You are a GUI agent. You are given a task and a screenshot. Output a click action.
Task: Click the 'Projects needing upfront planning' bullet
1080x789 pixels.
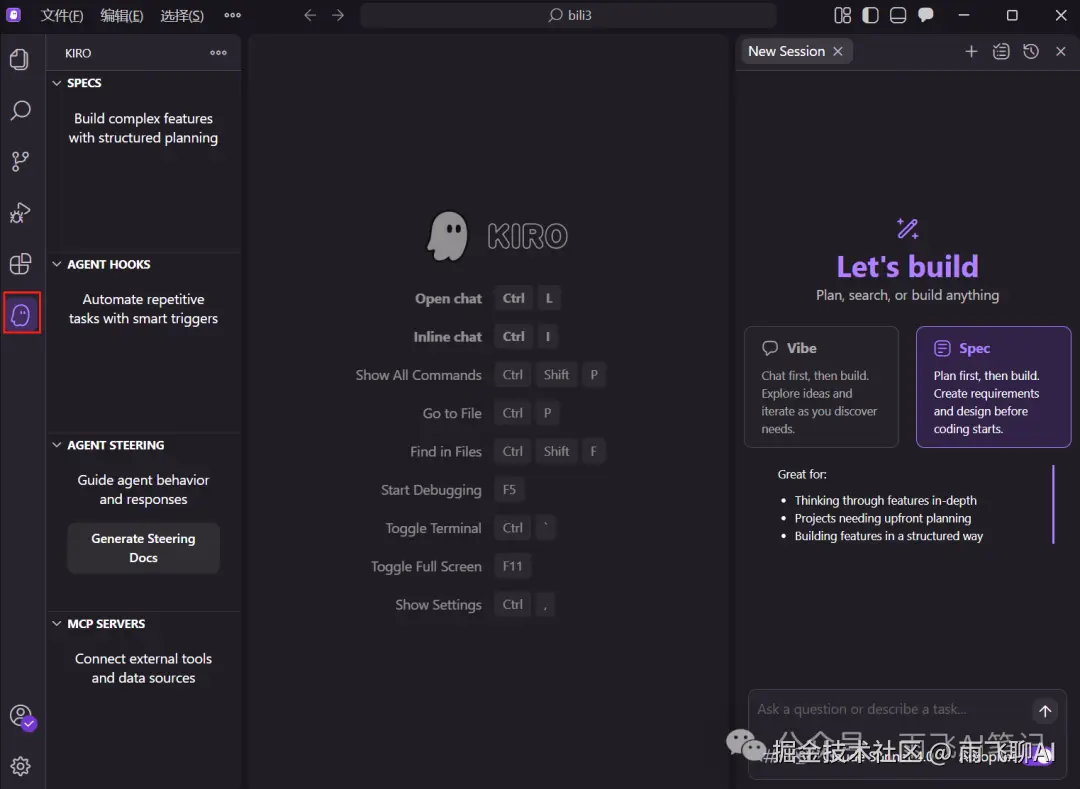pos(882,518)
